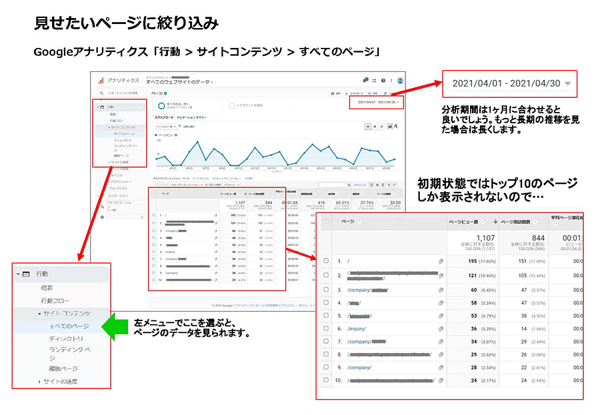Click the open-in-new-window icon on row 6 /inquiry/
The height and width of the screenshot is (415, 600).
coord(441,329)
